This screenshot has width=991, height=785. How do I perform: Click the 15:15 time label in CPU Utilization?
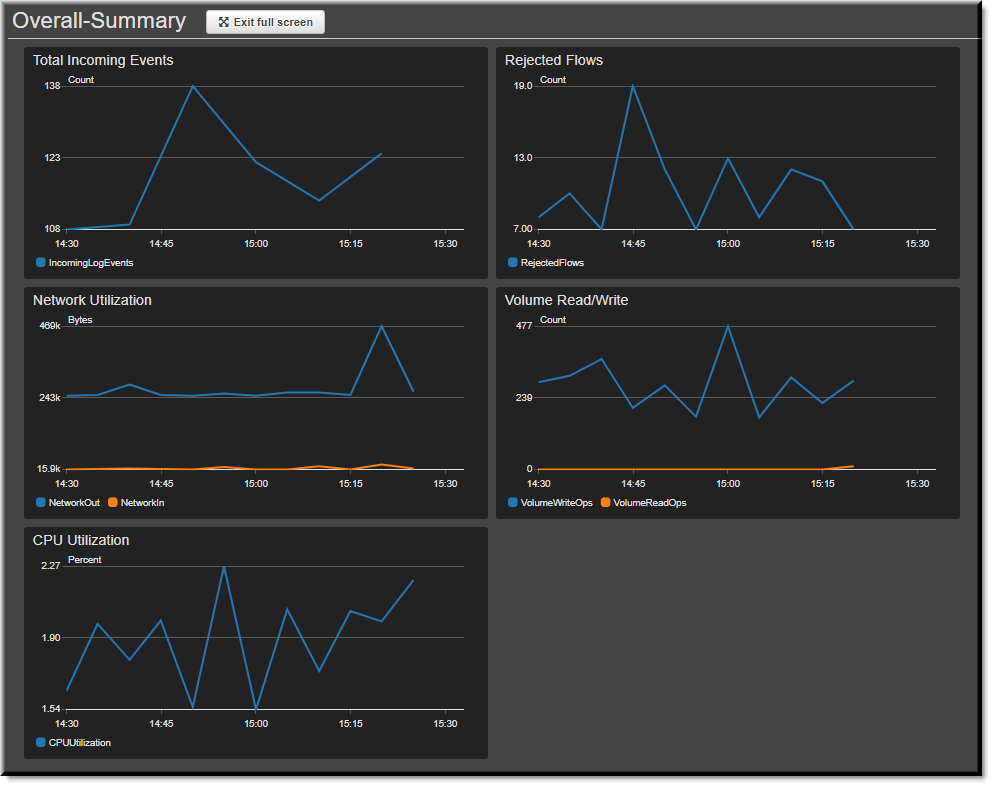[x=351, y=724]
